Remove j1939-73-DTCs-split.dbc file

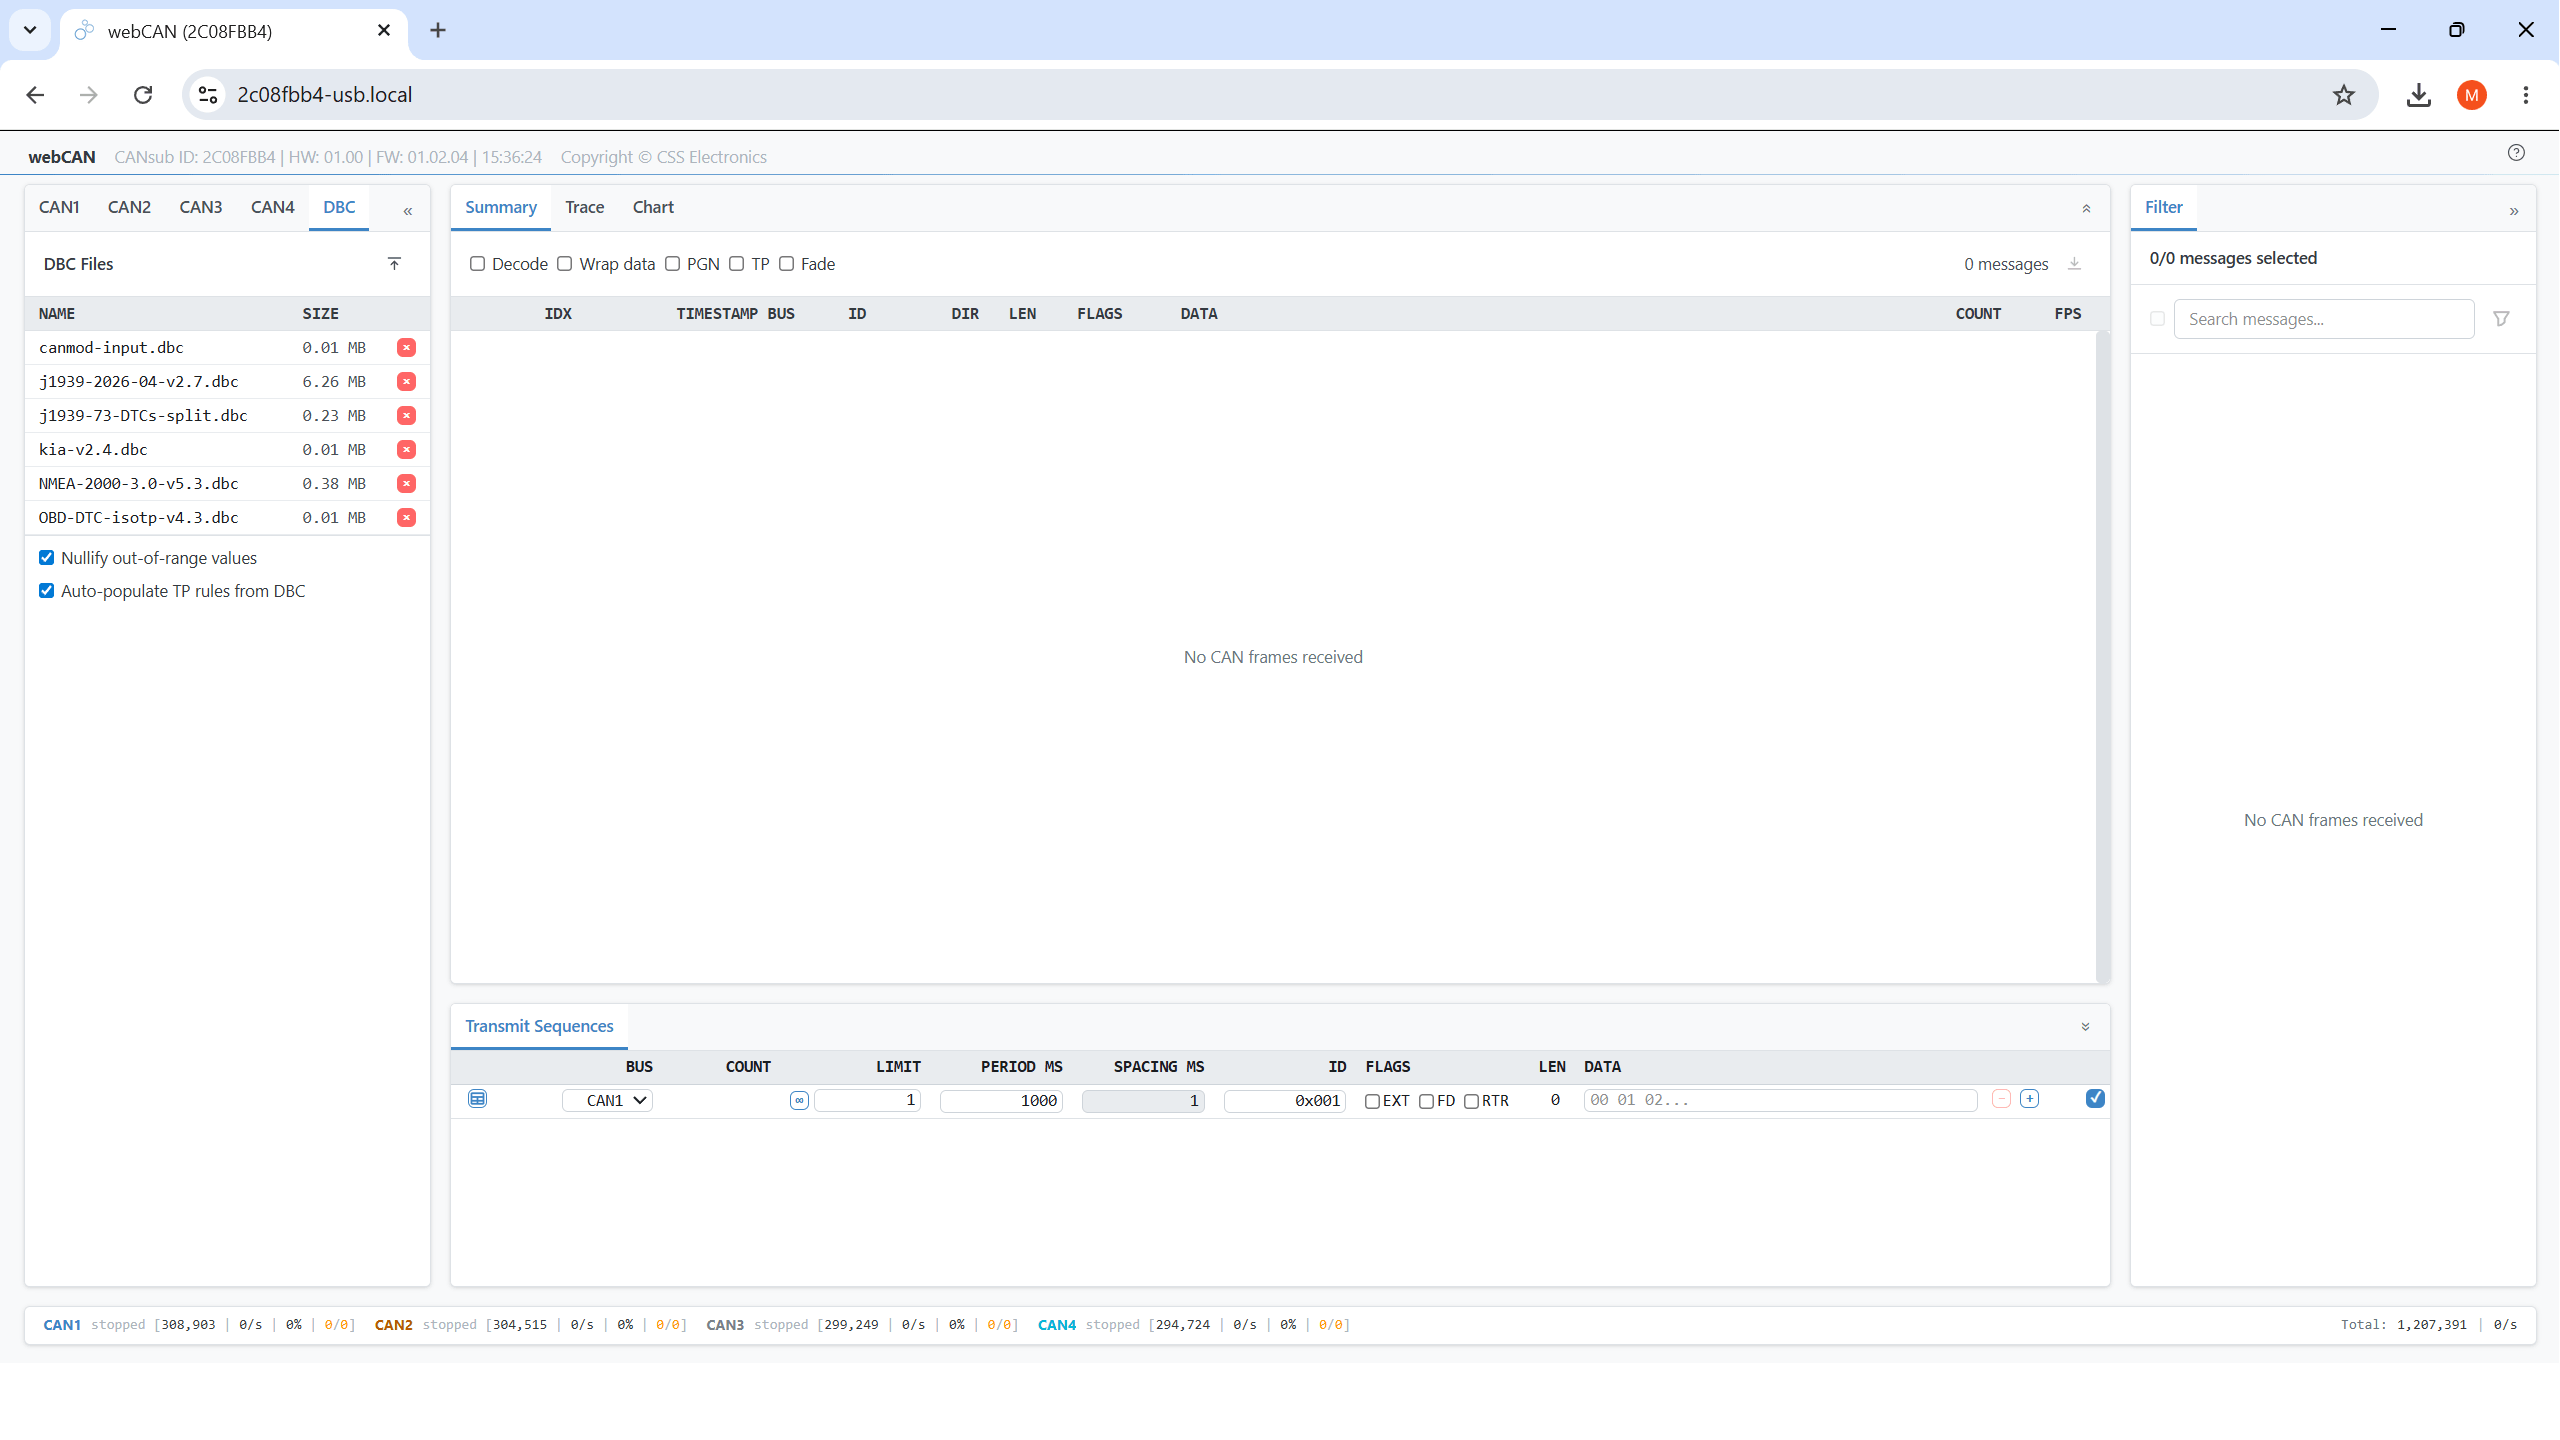406,415
